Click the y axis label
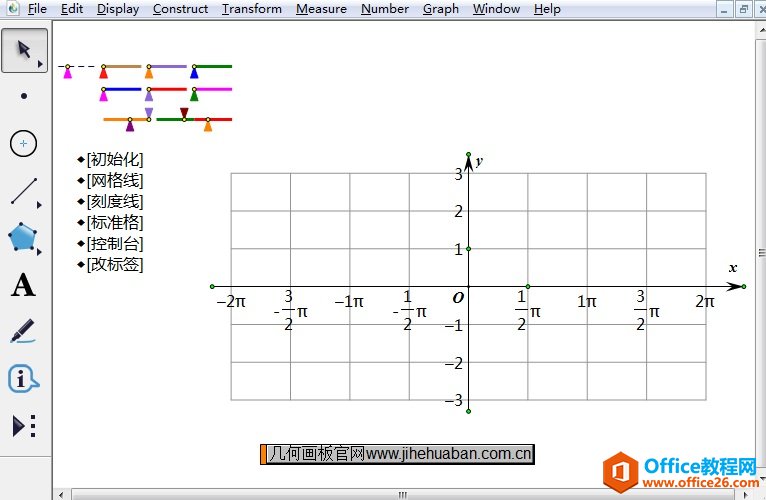 479,161
